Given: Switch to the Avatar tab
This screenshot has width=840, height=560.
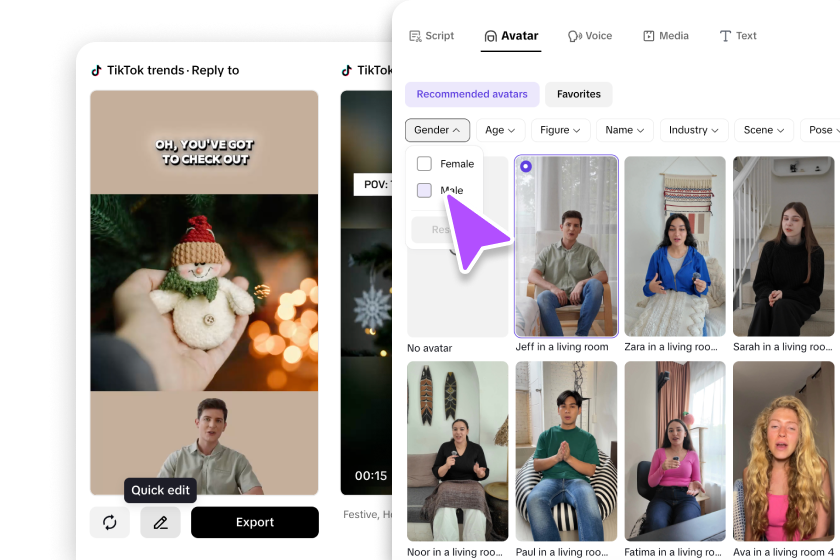Looking at the screenshot, I should [511, 36].
